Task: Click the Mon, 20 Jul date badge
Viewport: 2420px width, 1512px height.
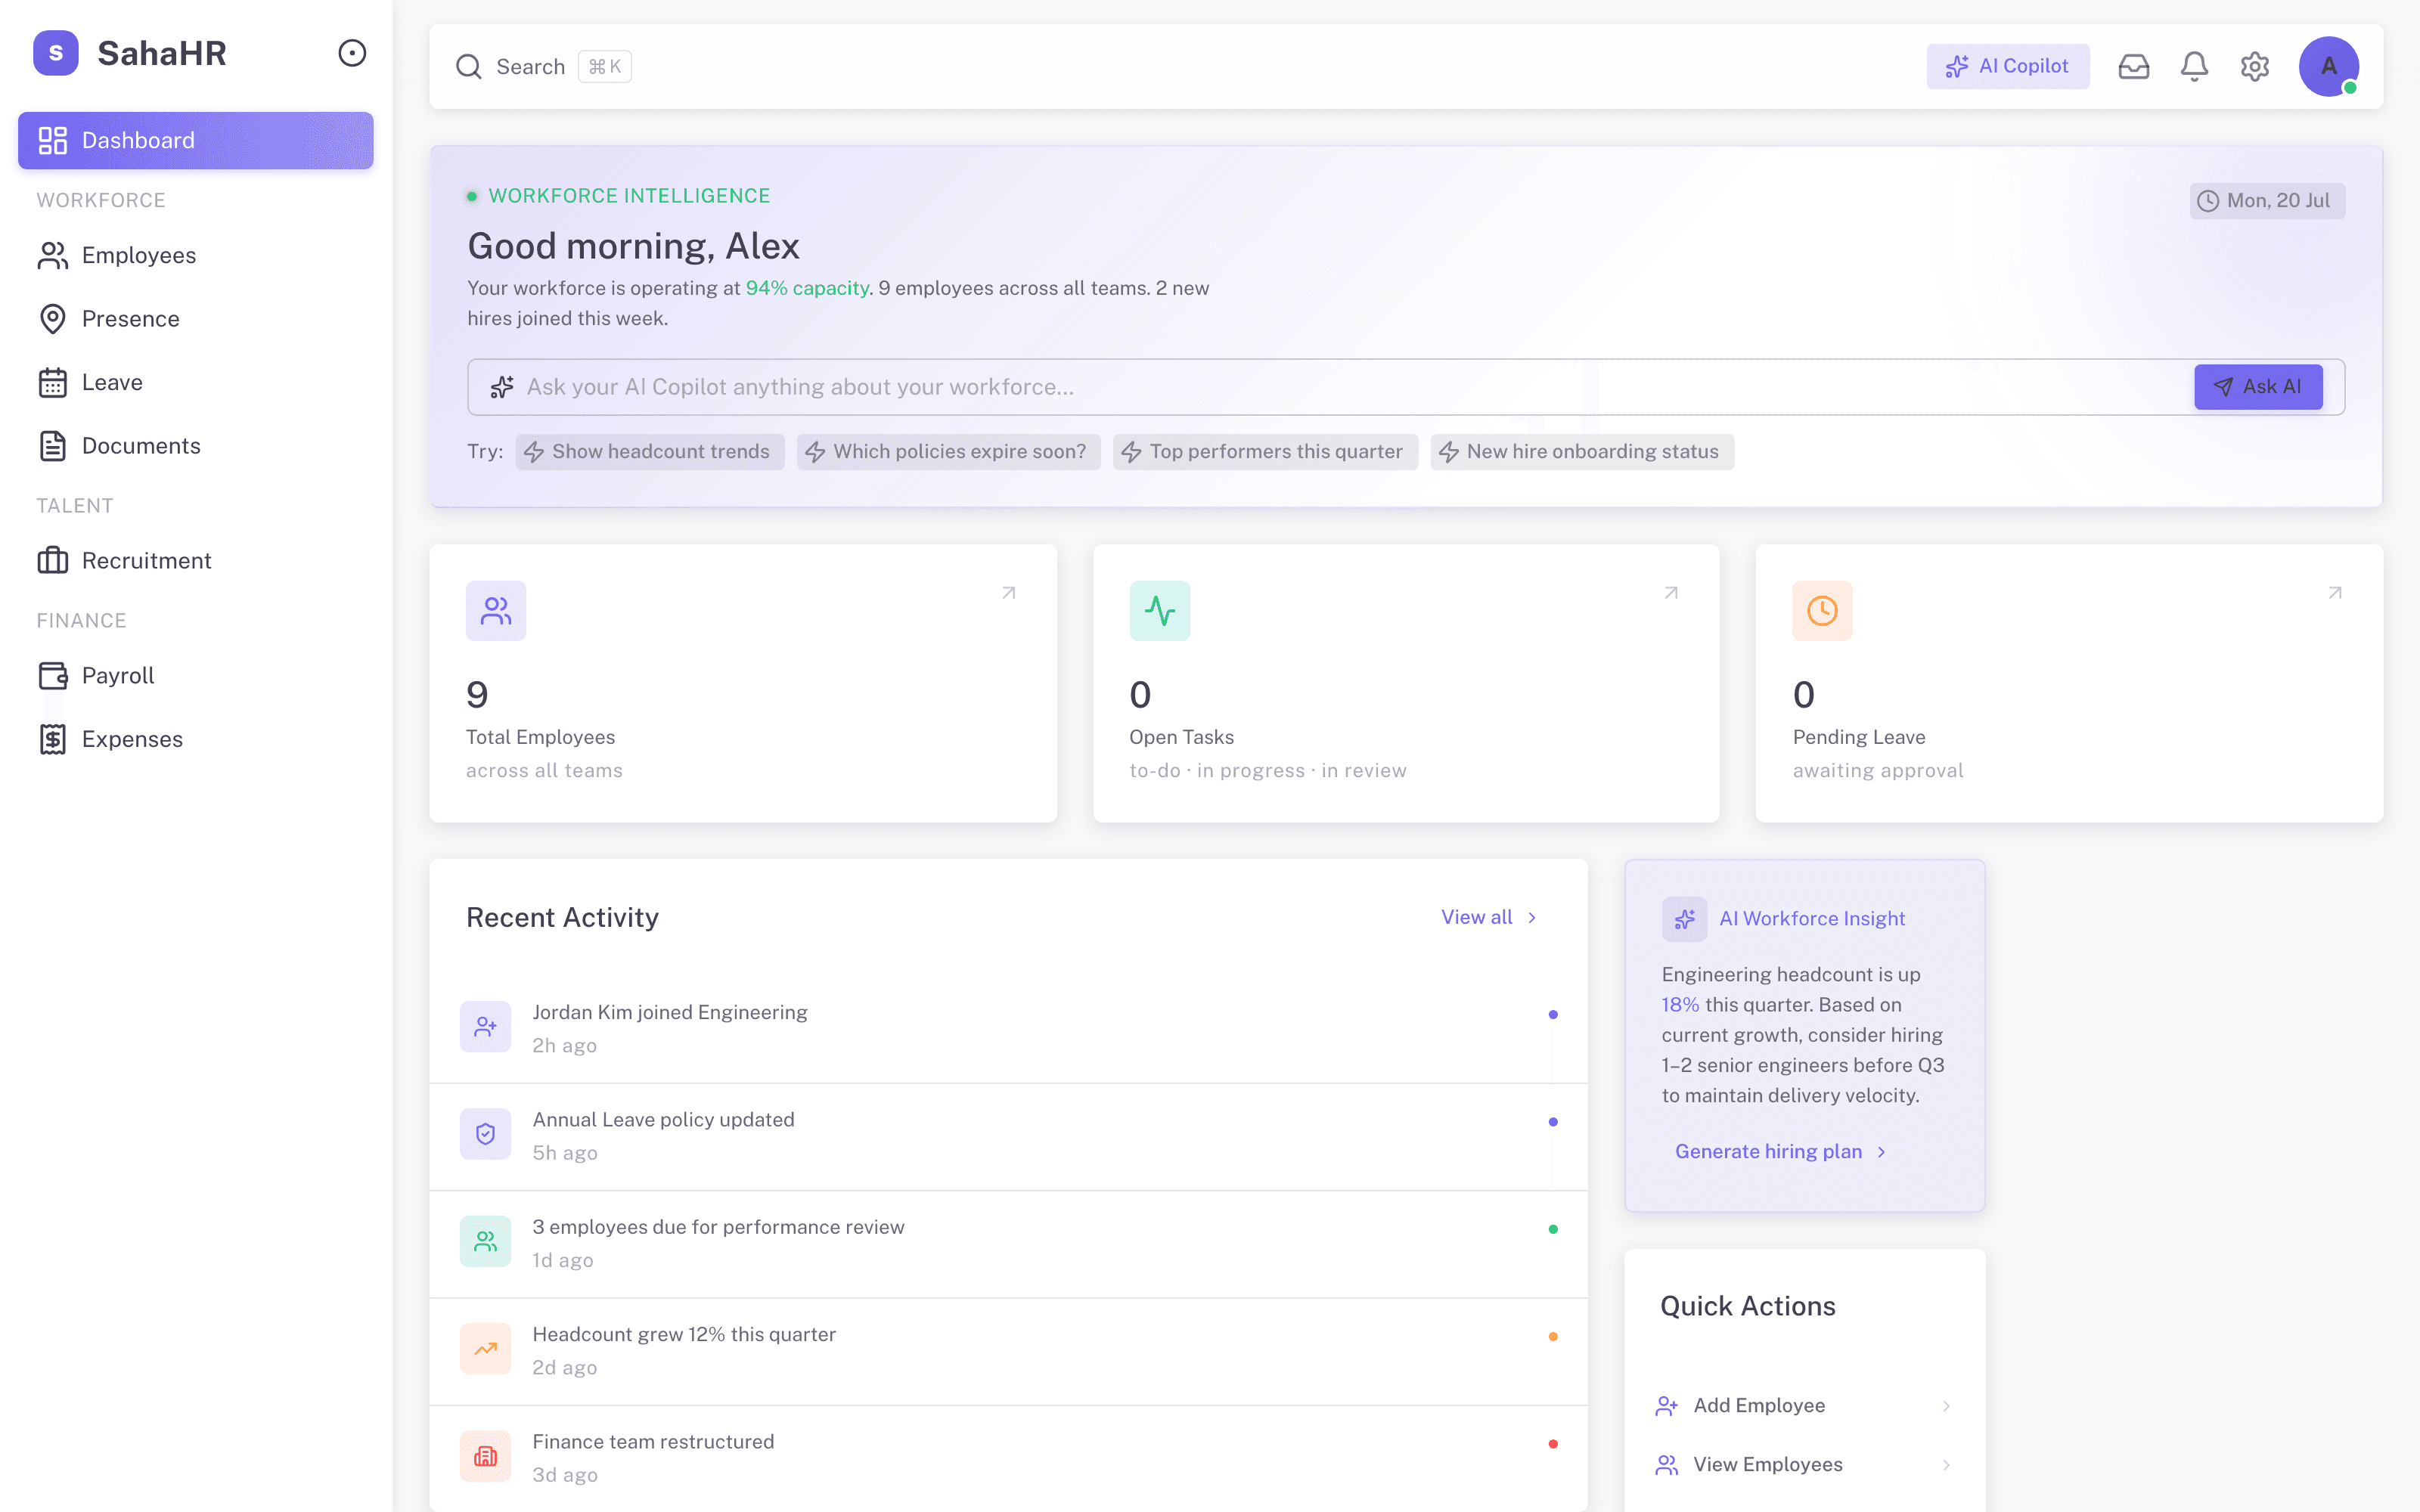Action: (2267, 201)
